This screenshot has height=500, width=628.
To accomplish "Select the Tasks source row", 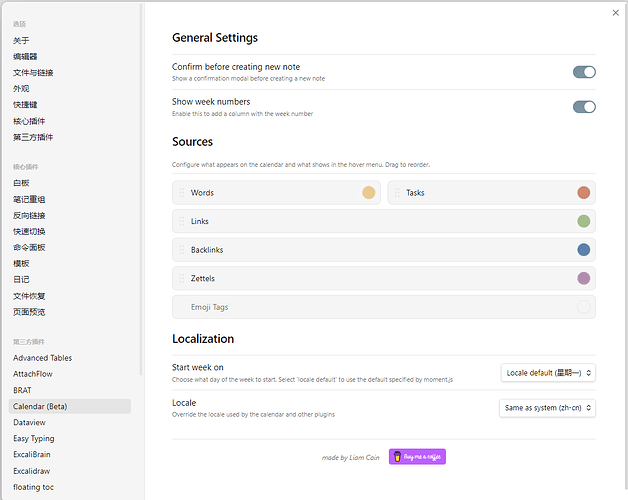I will 491,193.
